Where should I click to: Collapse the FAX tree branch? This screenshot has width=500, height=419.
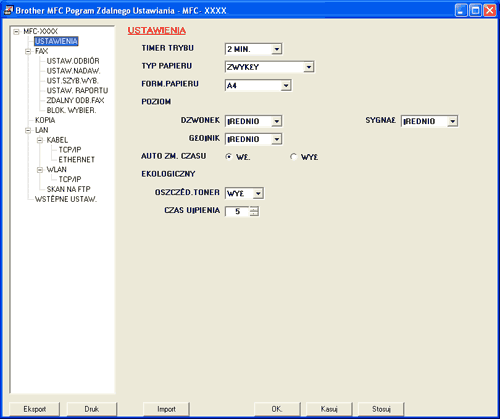pos(28,52)
